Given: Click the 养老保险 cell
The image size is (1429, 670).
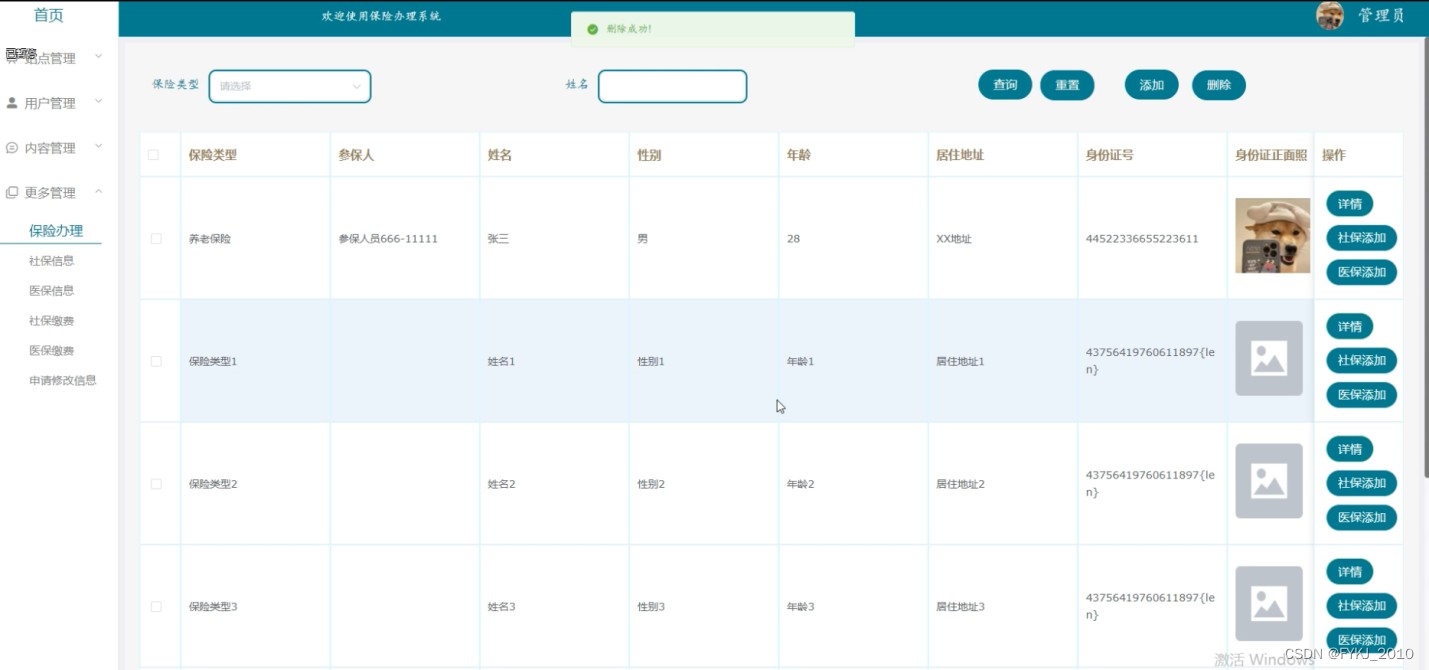Looking at the screenshot, I should [x=210, y=239].
